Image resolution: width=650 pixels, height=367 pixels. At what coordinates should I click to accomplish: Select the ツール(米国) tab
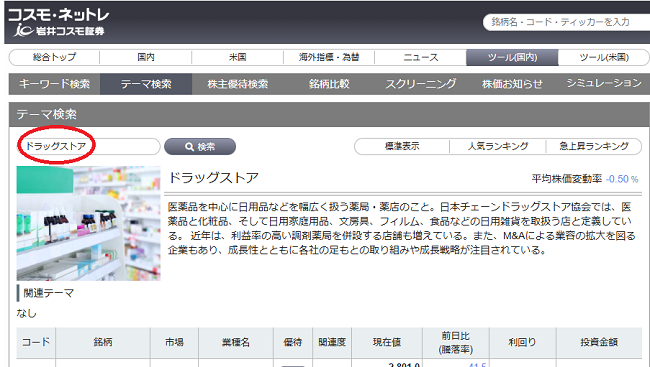pyautogui.click(x=604, y=57)
